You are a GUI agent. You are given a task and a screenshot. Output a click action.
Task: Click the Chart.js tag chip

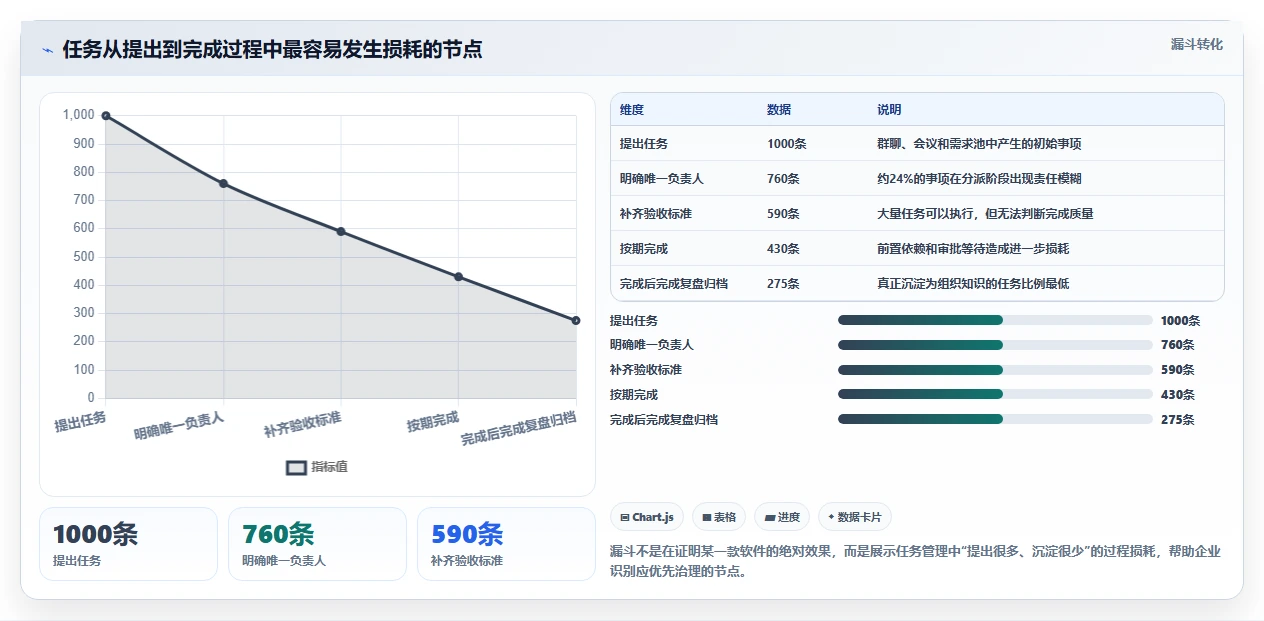647,517
